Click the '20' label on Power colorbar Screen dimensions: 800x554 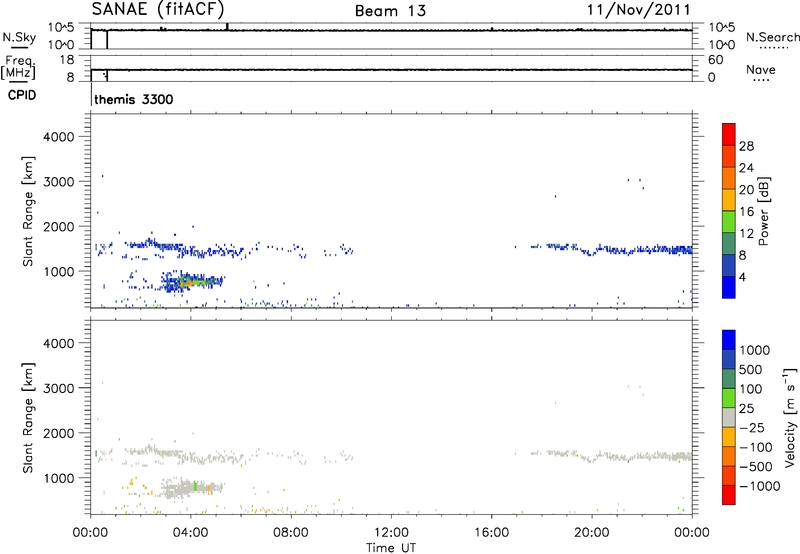pos(746,190)
